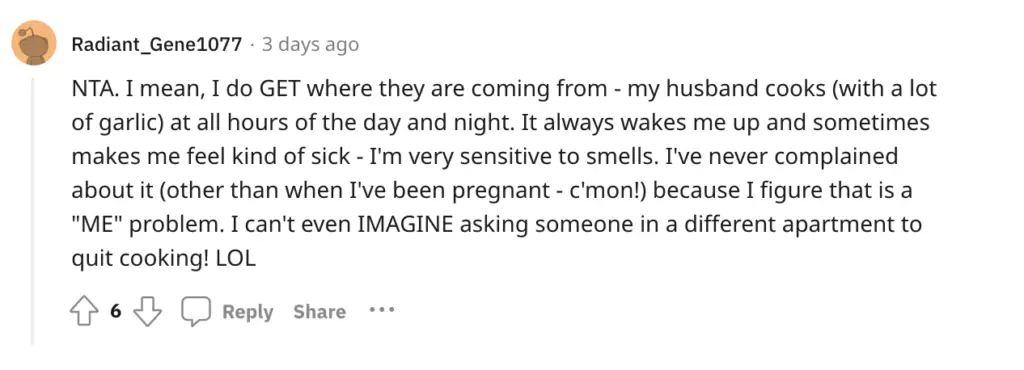Click the capitalized word IMAGINE

405,225
